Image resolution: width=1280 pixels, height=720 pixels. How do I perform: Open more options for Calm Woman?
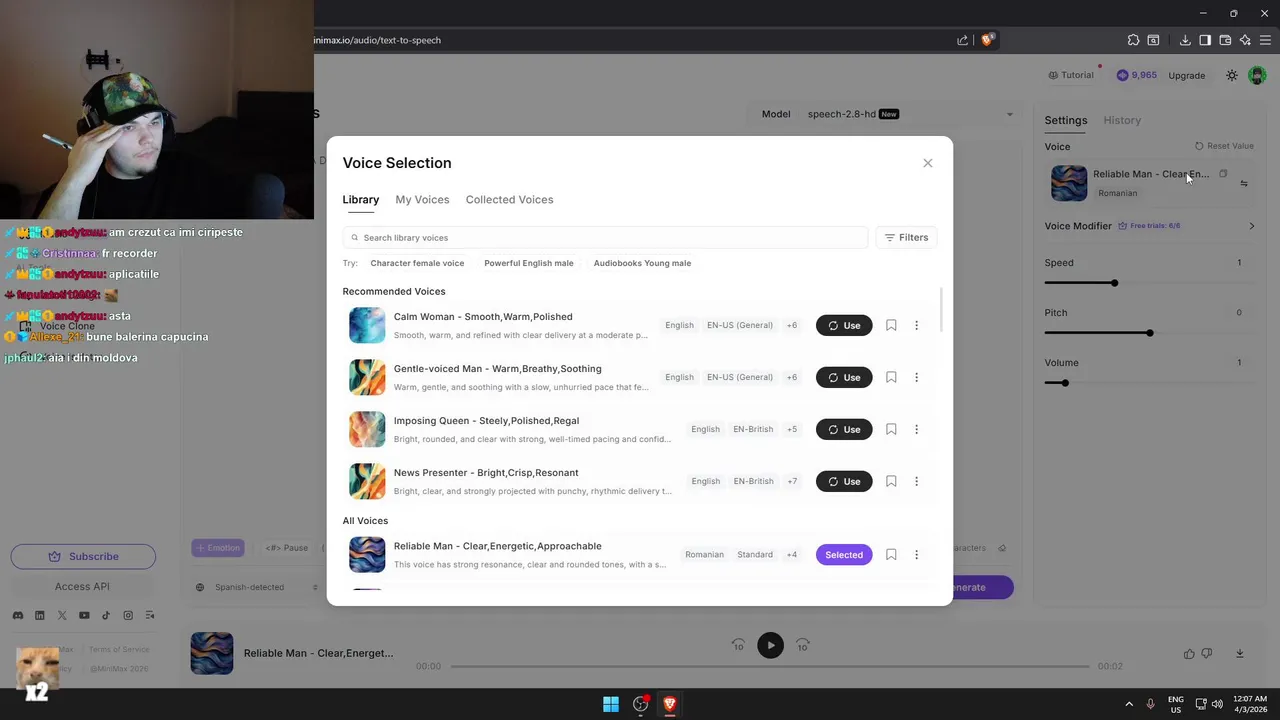click(916, 325)
